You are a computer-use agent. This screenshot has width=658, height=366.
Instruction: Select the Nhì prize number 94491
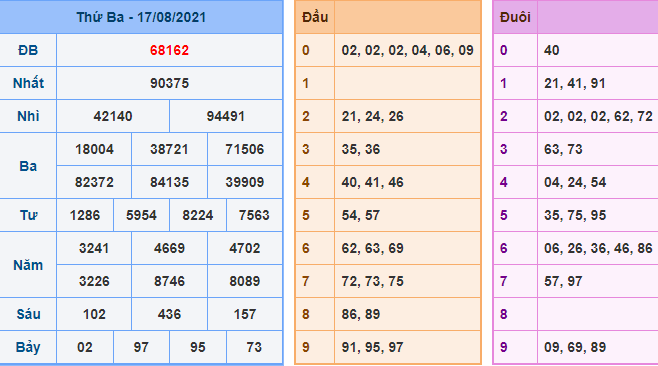(226, 116)
